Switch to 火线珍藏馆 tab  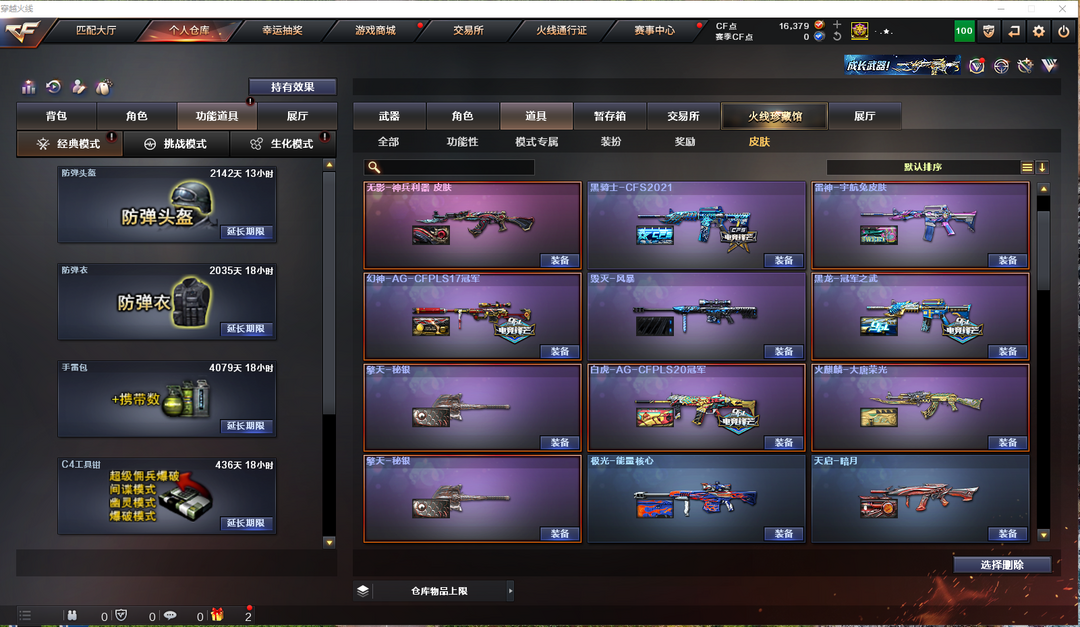775,116
